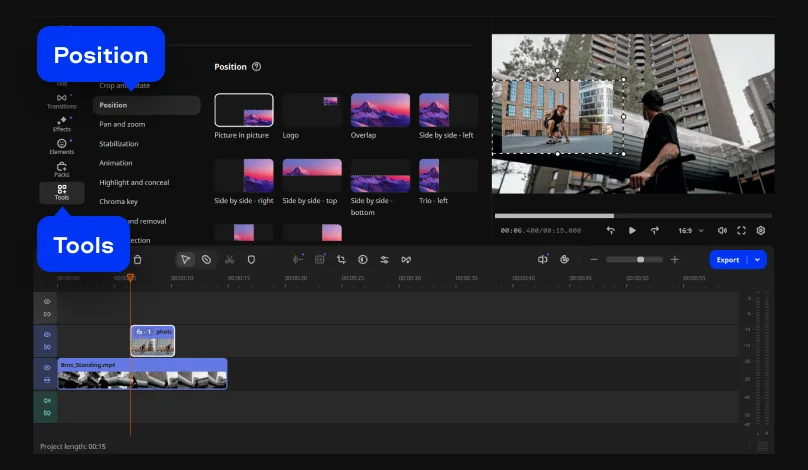Select the scissors cut tool
The image size is (808, 470).
[229, 259]
